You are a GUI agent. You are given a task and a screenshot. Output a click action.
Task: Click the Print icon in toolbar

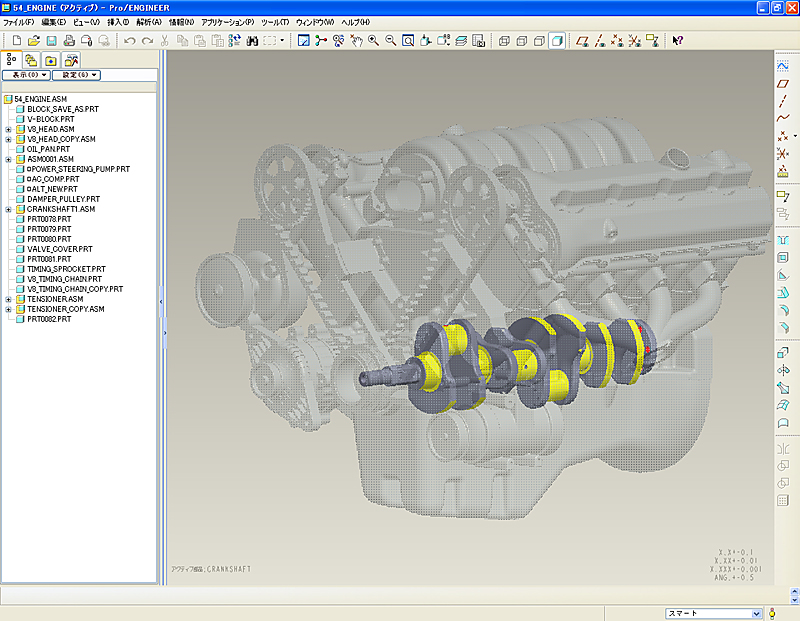point(69,41)
